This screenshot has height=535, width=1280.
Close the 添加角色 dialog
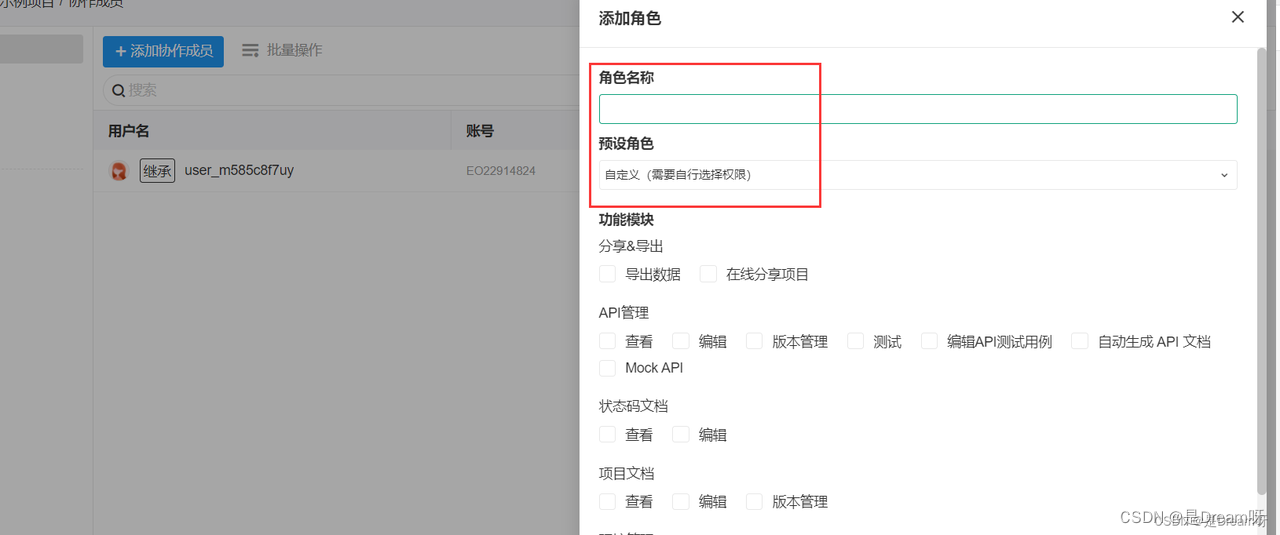tap(1238, 17)
